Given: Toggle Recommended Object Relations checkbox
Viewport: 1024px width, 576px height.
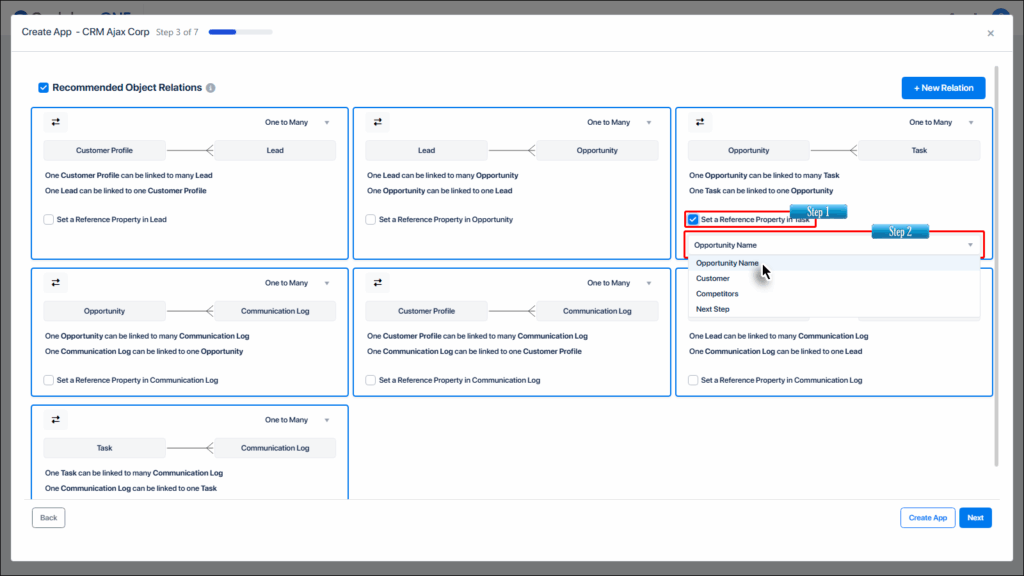Looking at the screenshot, I should coord(43,88).
